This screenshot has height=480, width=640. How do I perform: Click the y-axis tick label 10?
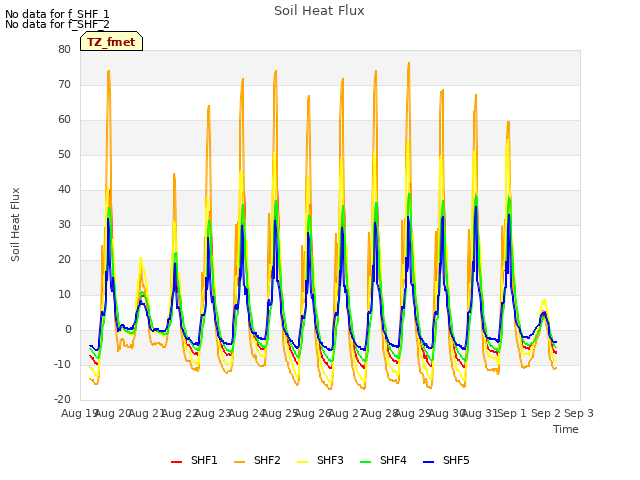[64, 295]
